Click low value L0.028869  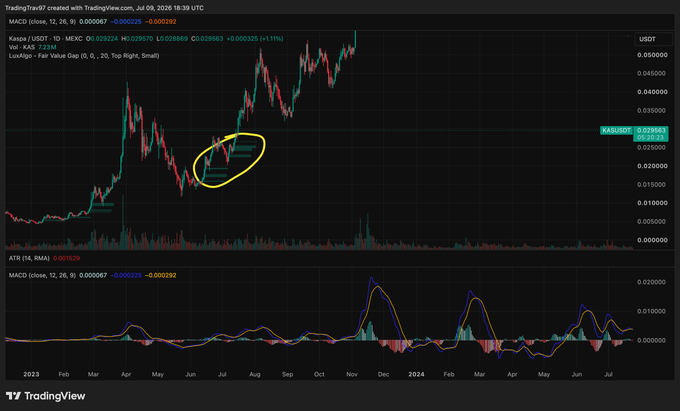tap(172, 39)
